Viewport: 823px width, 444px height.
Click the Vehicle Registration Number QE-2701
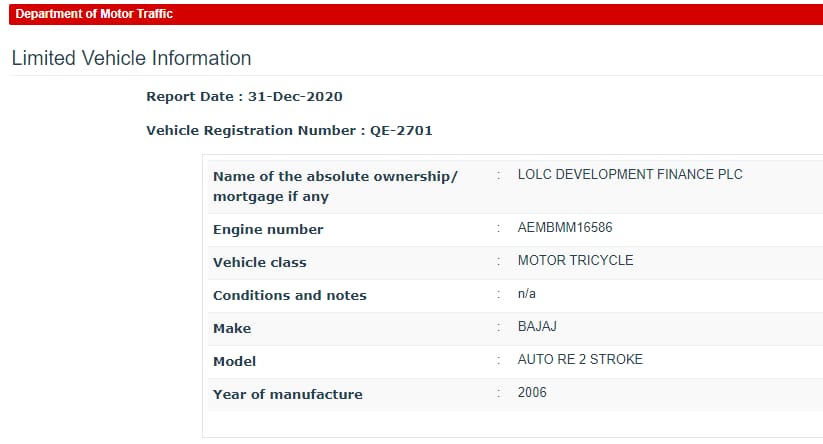point(289,130)
